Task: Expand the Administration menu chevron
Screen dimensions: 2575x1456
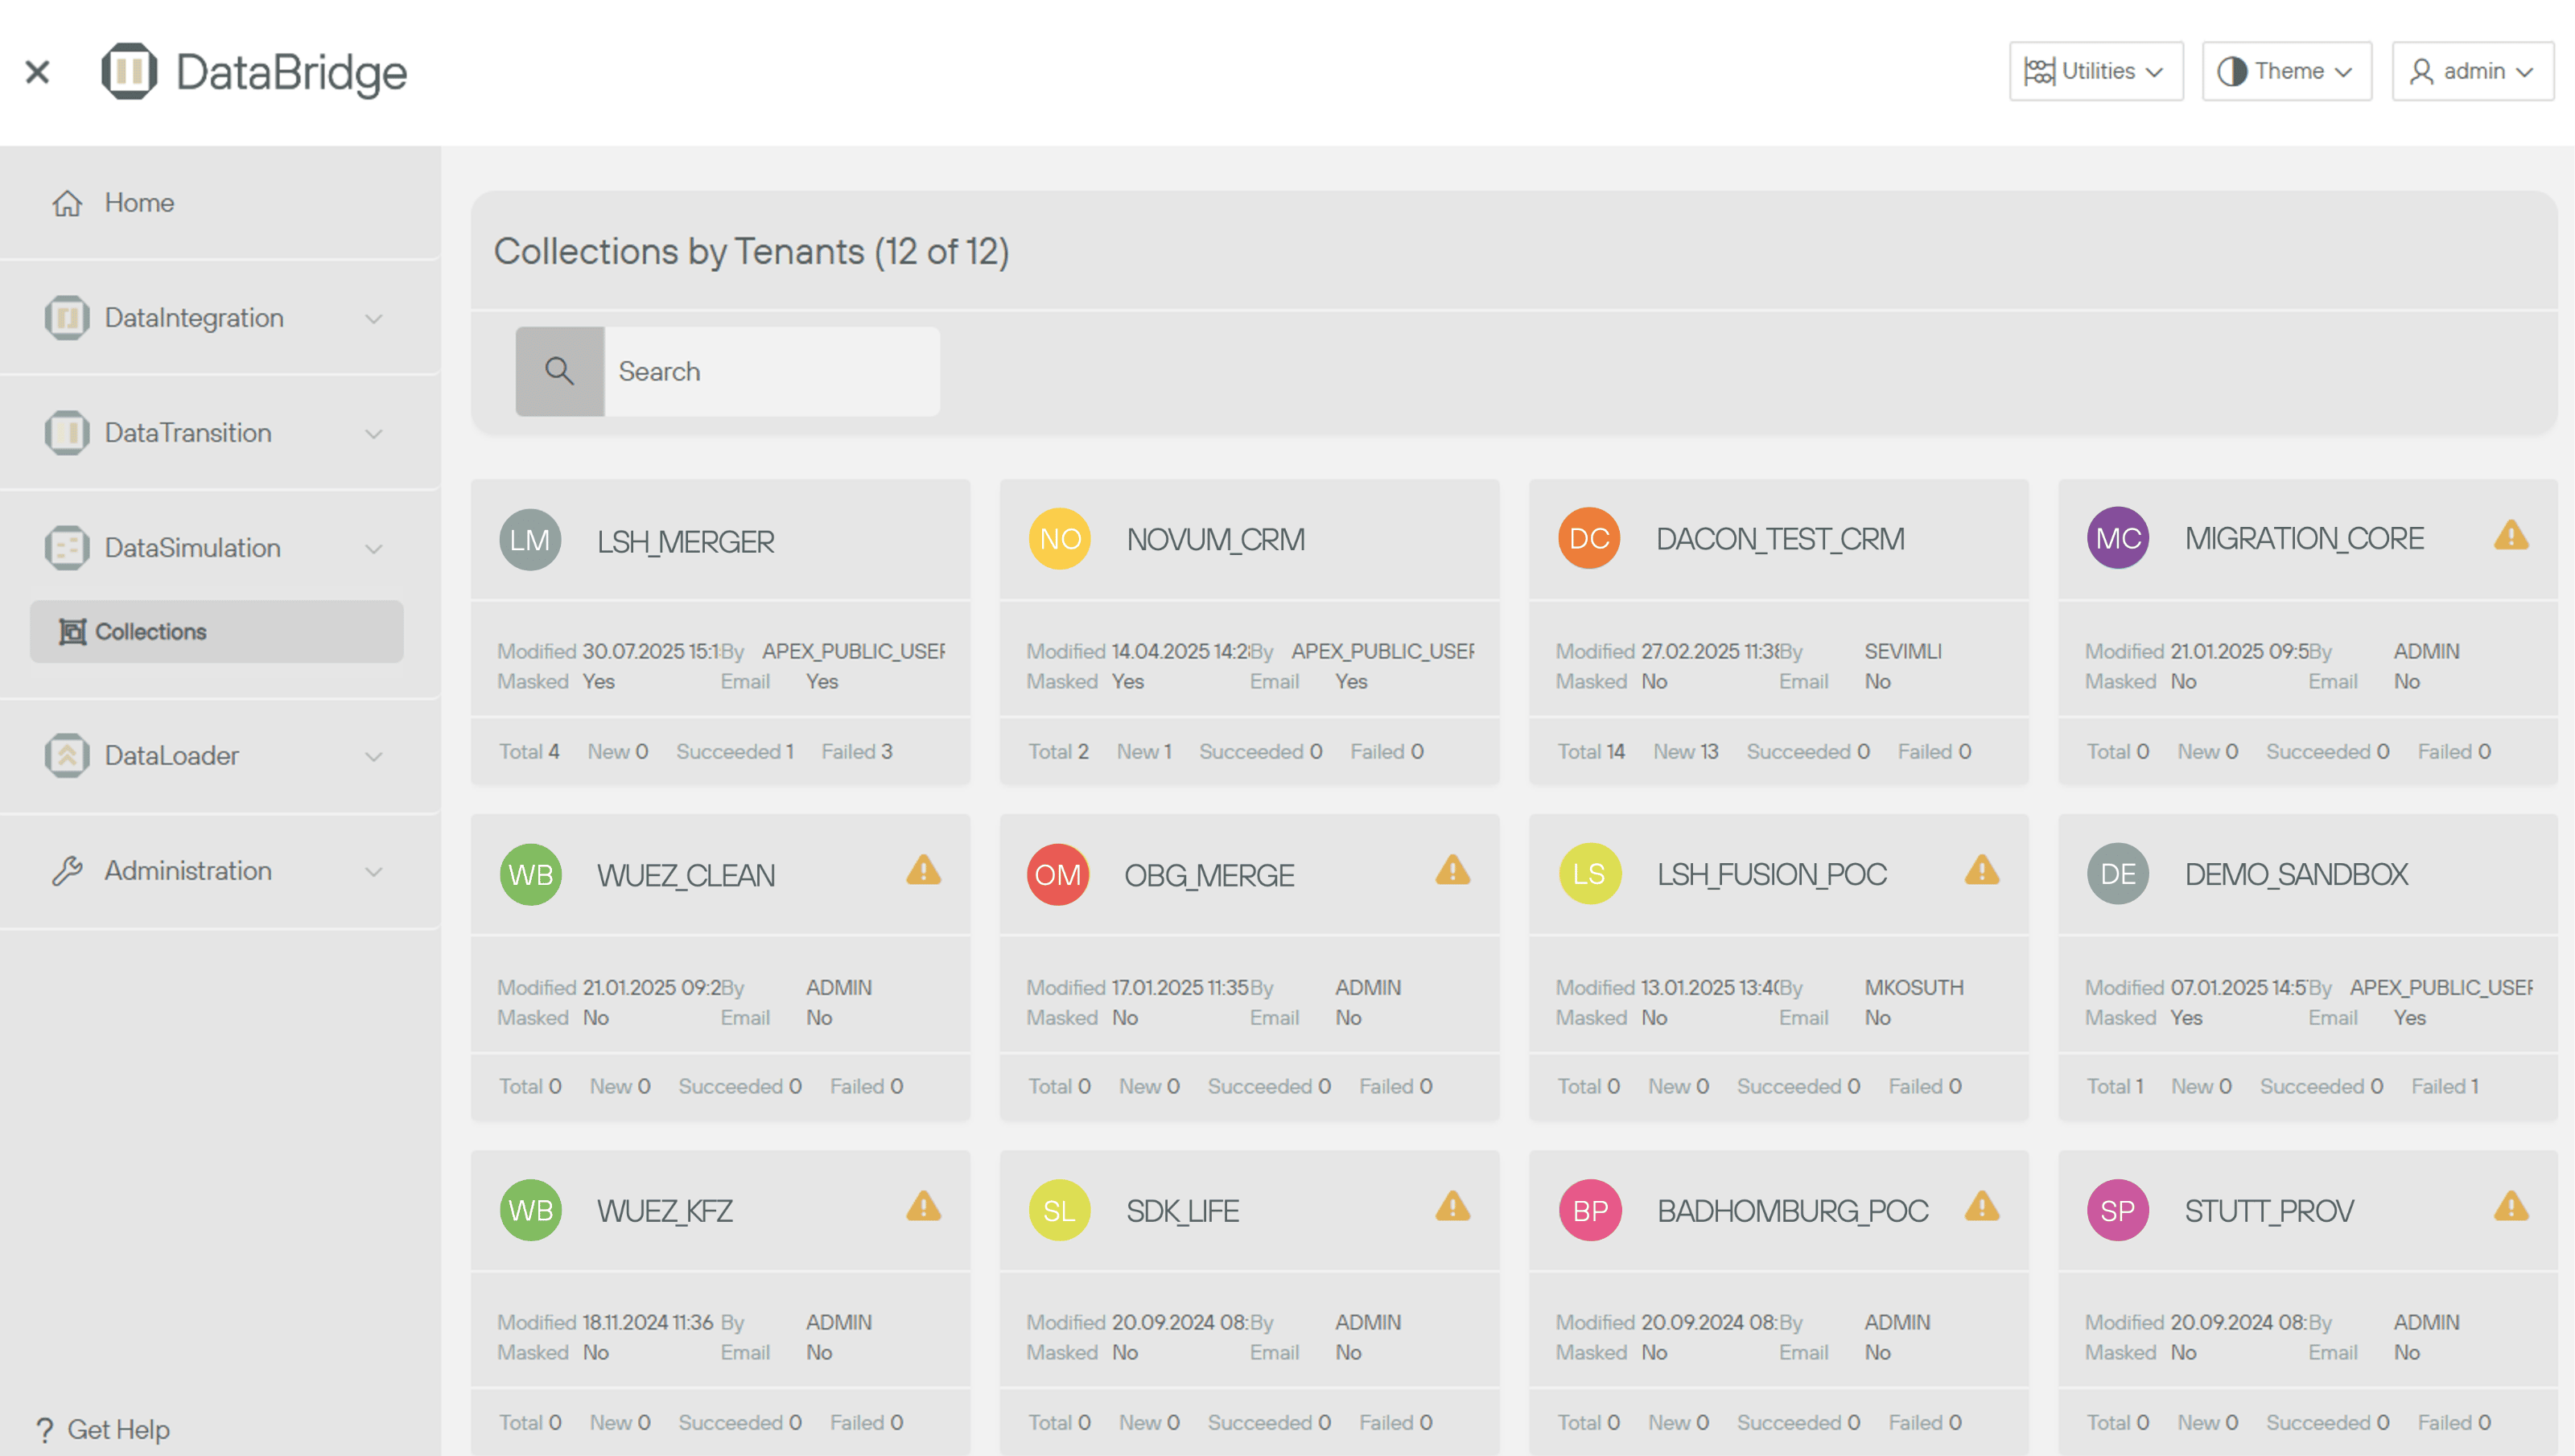Action: pyautogui.click(x=373, y=871)
